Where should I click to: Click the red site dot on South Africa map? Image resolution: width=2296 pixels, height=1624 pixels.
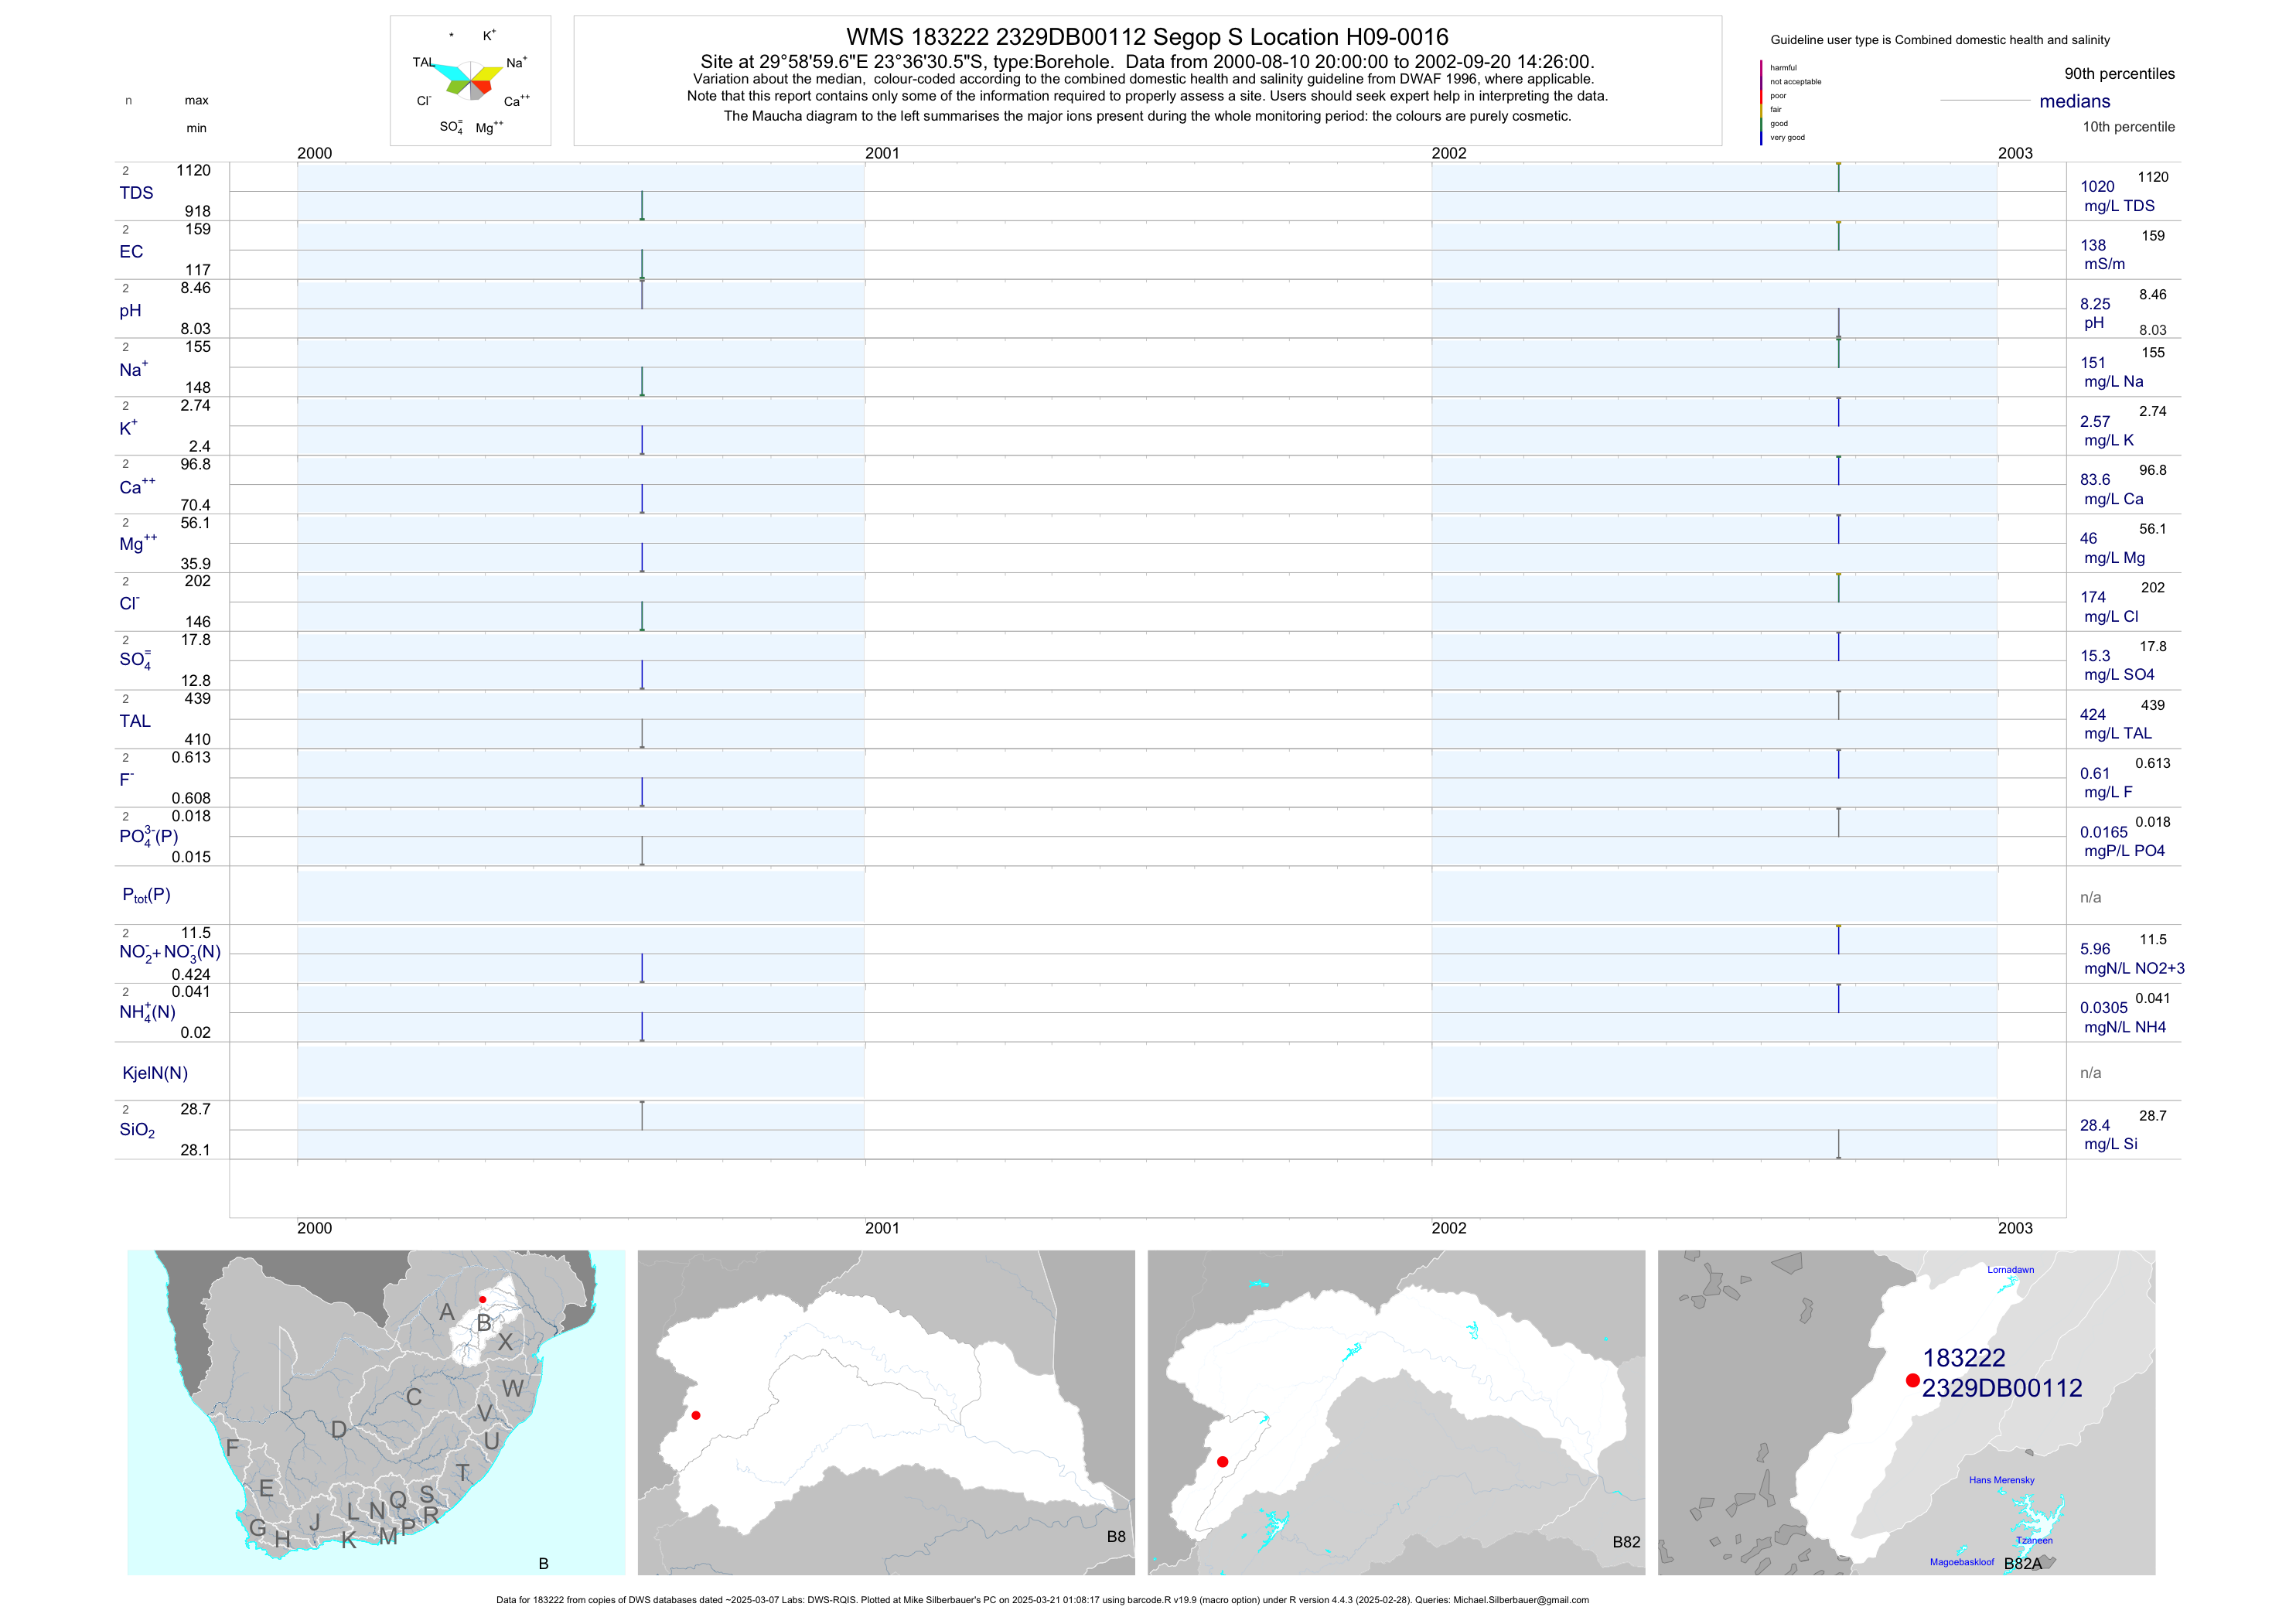(482, 1299)
